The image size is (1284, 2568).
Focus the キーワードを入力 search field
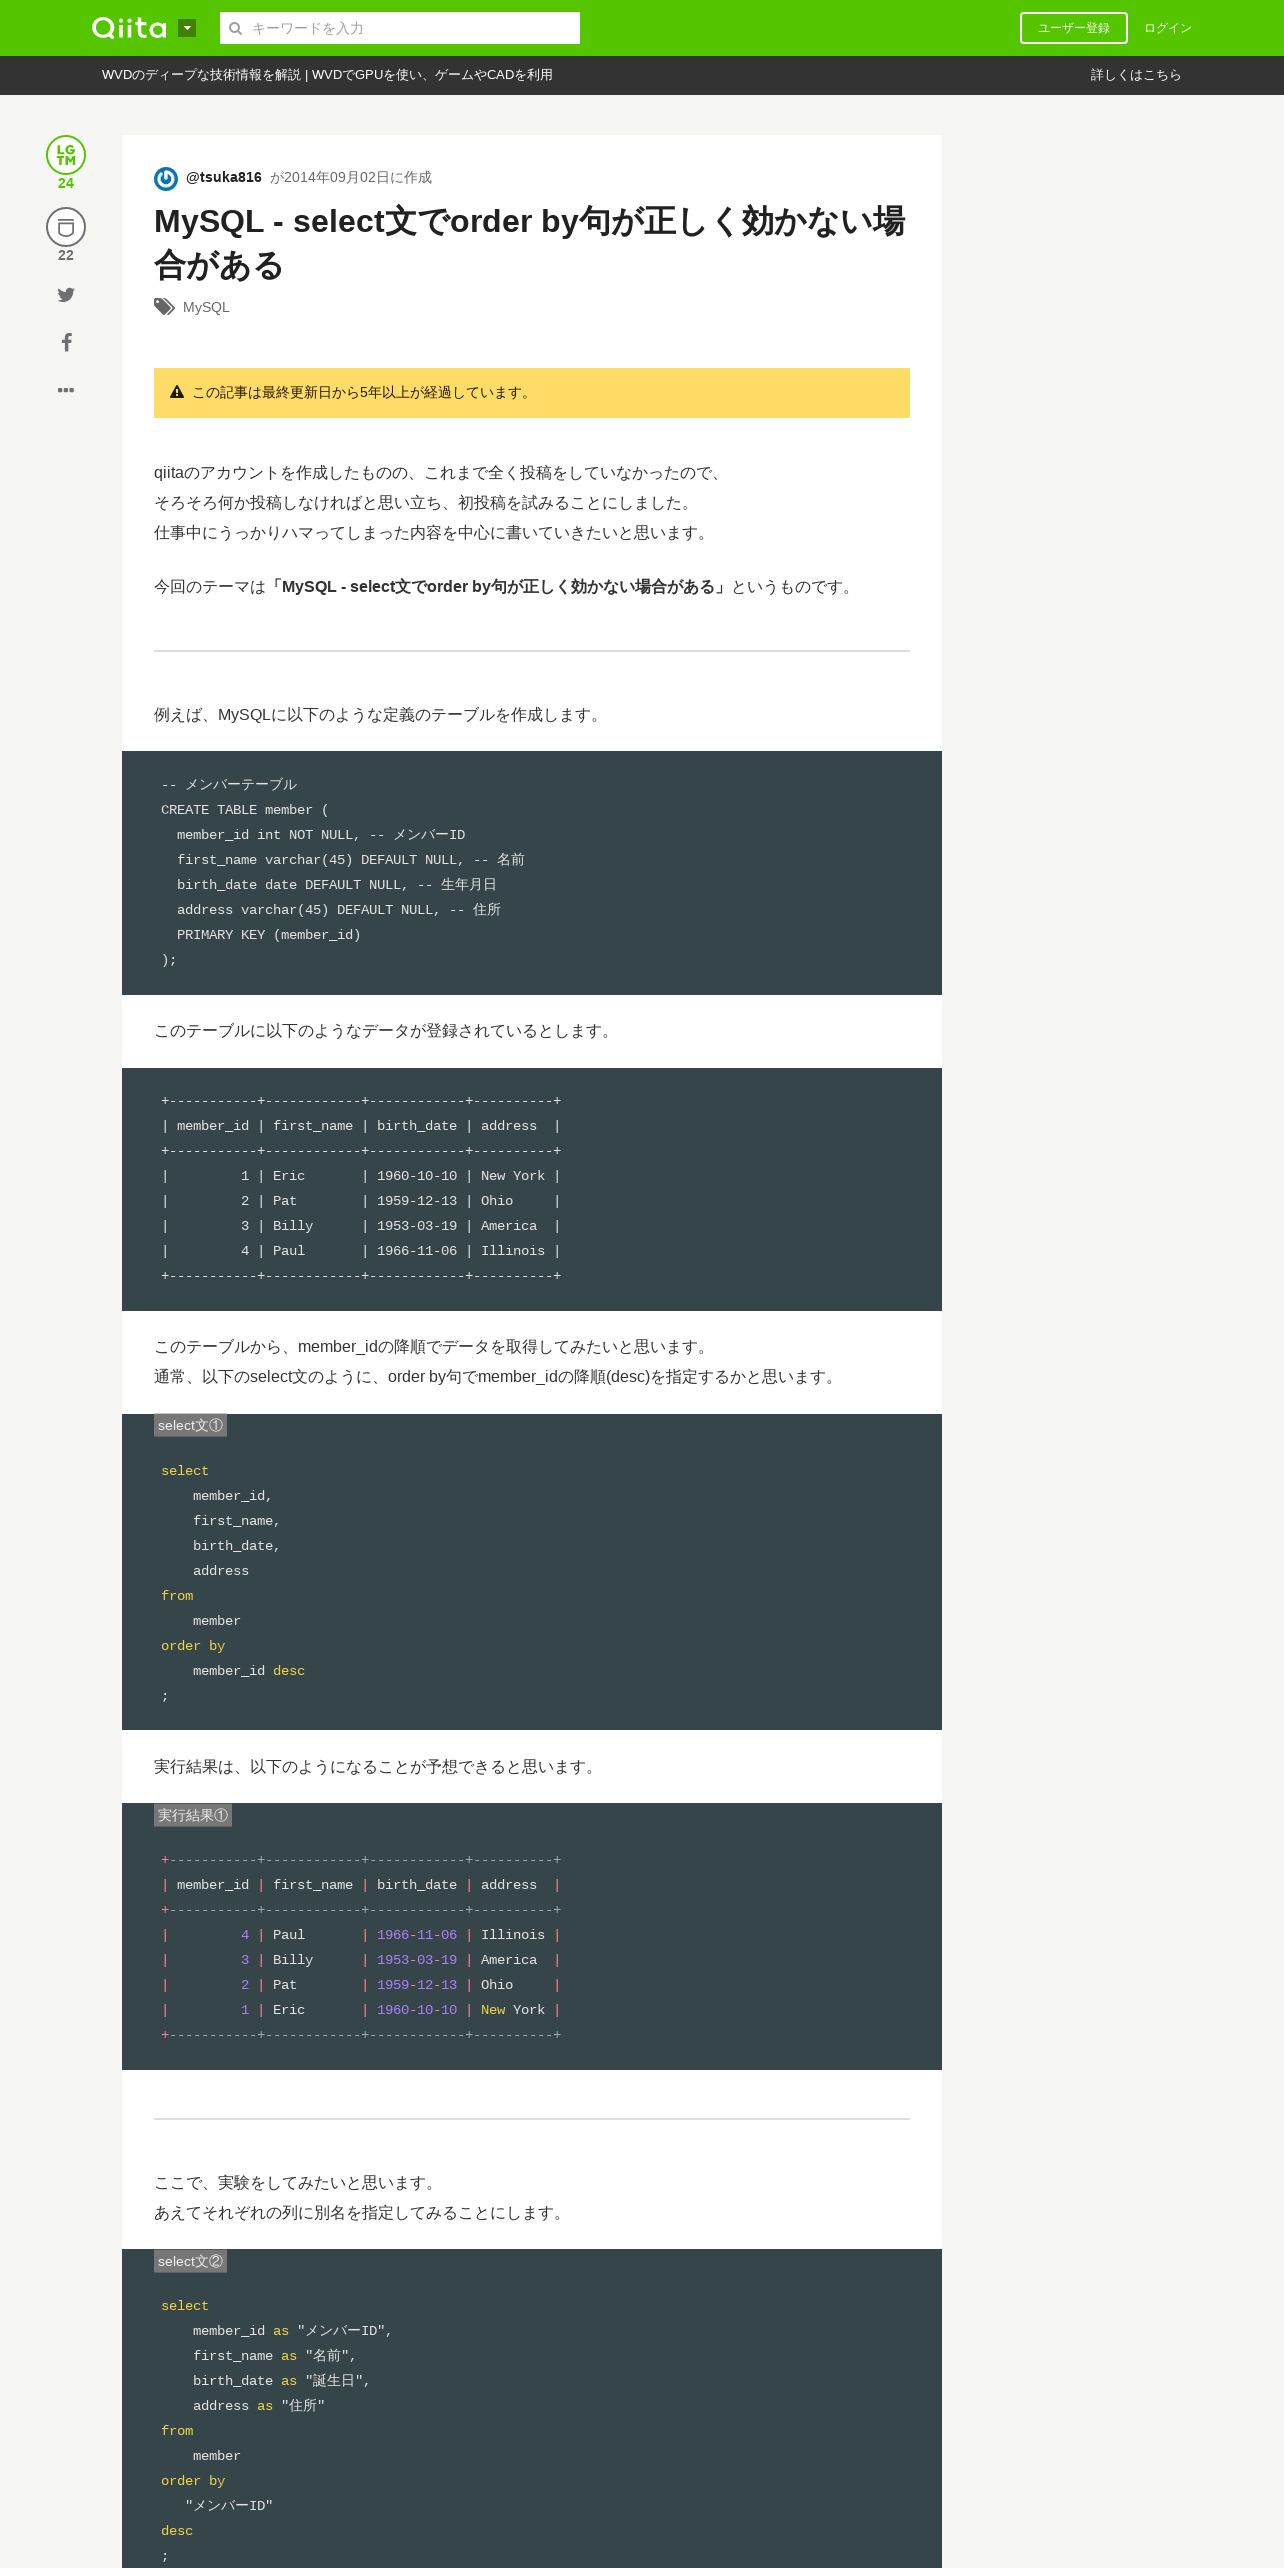[x=400, y=28]
